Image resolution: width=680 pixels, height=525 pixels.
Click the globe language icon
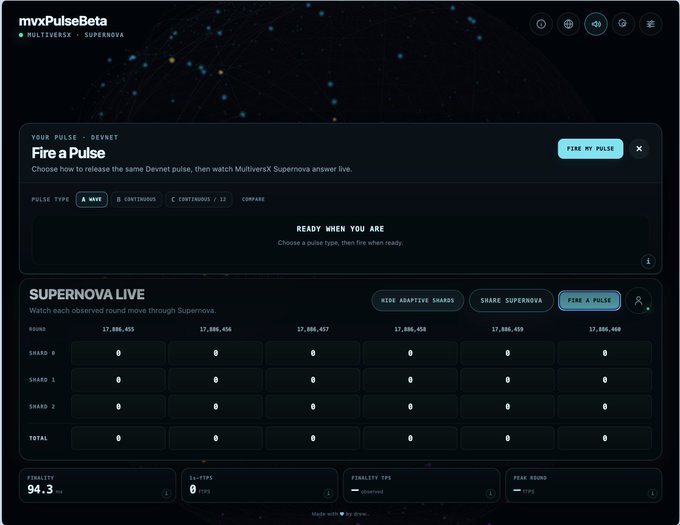click(568, 24)
